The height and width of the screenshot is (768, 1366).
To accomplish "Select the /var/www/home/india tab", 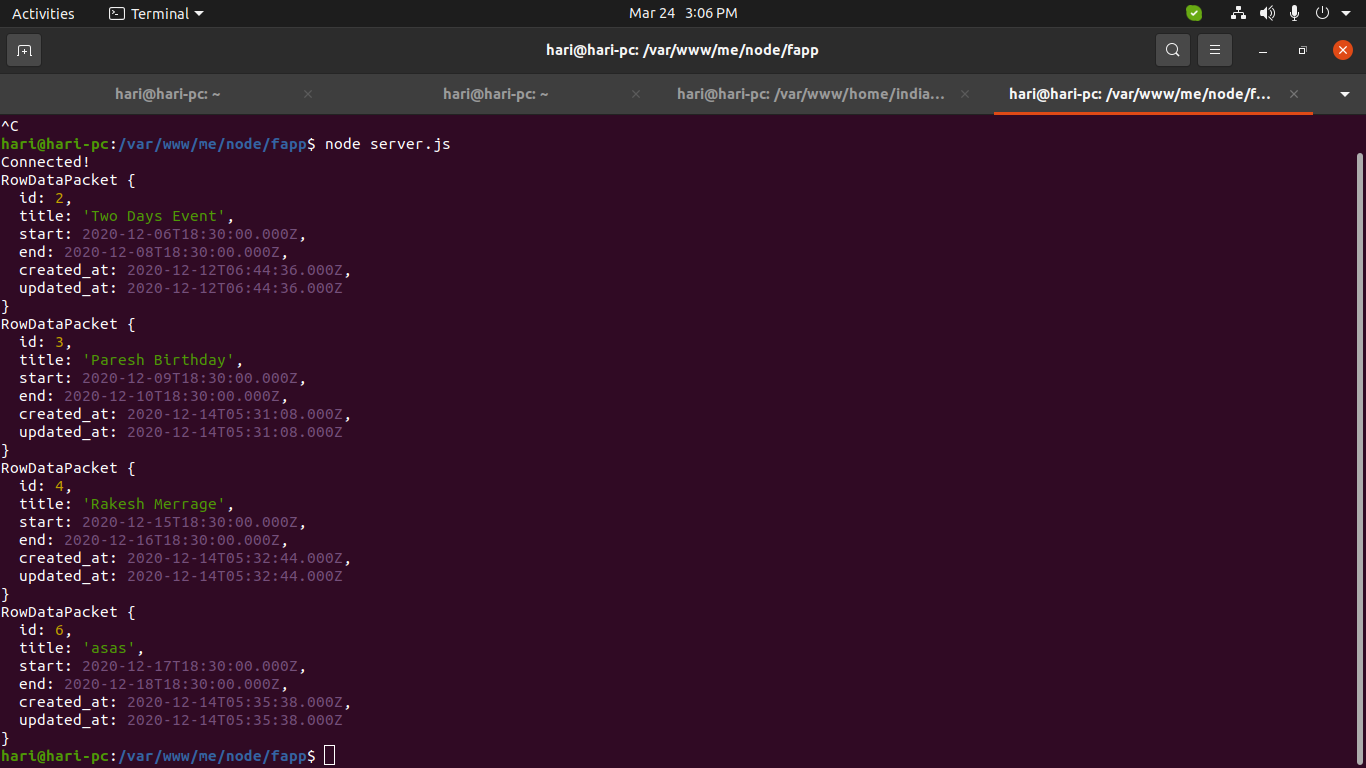I will pos(810,94).
